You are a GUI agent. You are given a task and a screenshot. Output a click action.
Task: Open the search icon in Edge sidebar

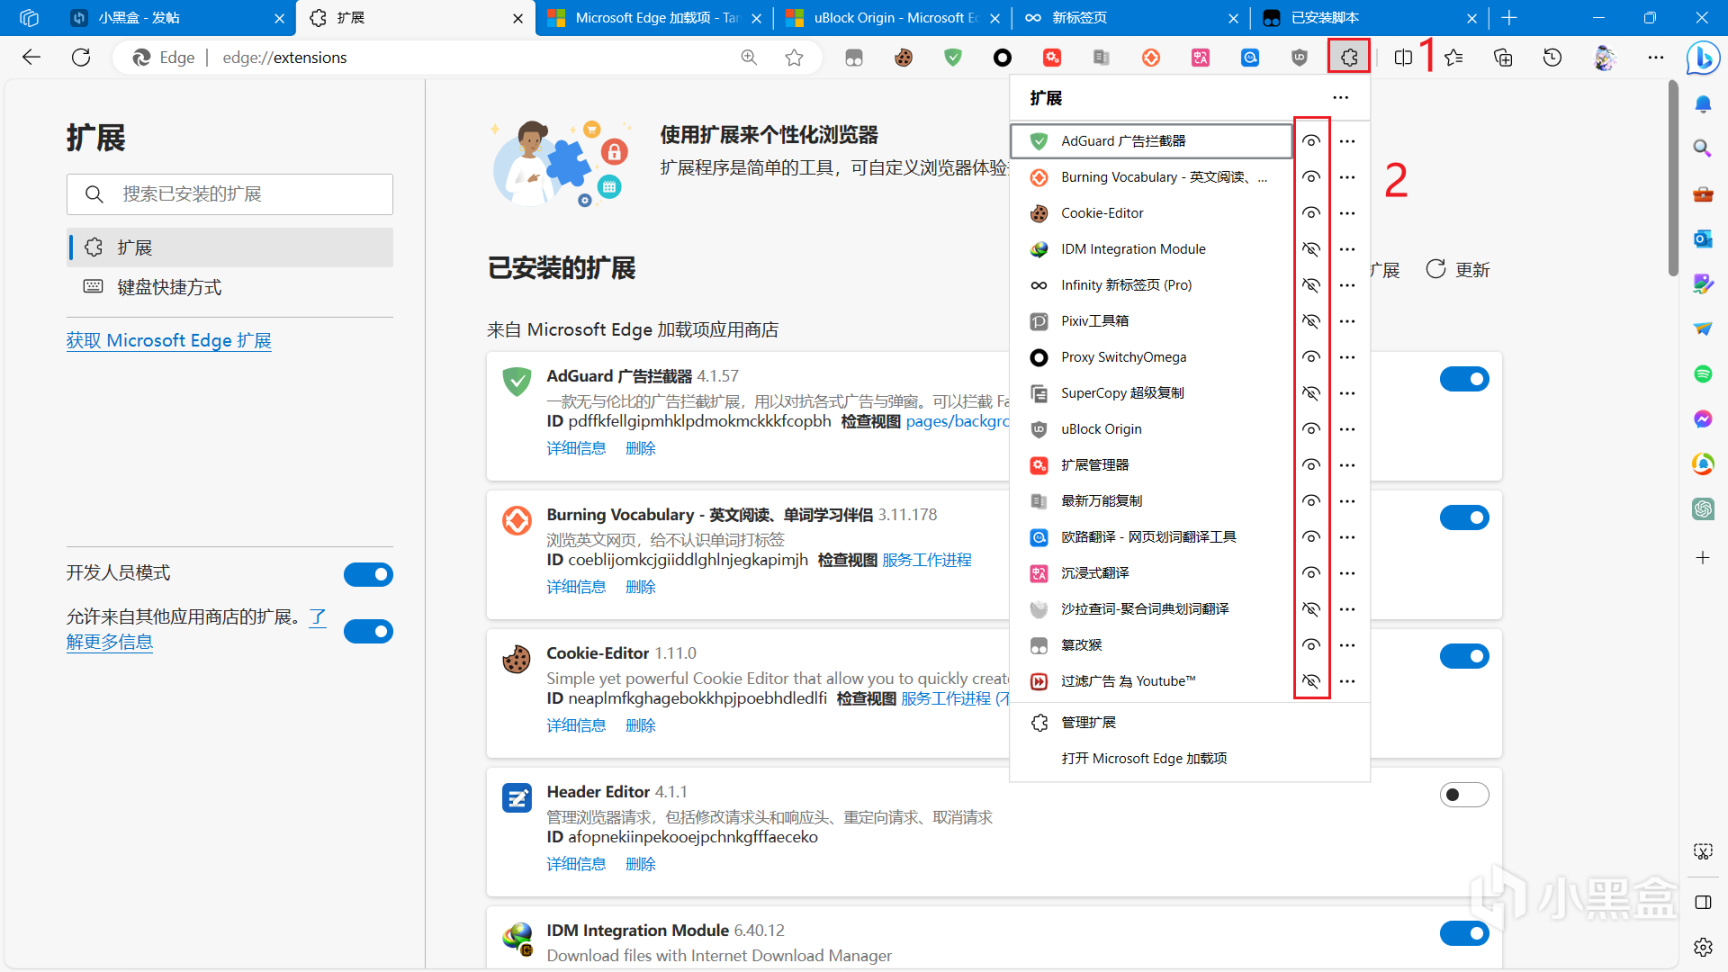1703,148
